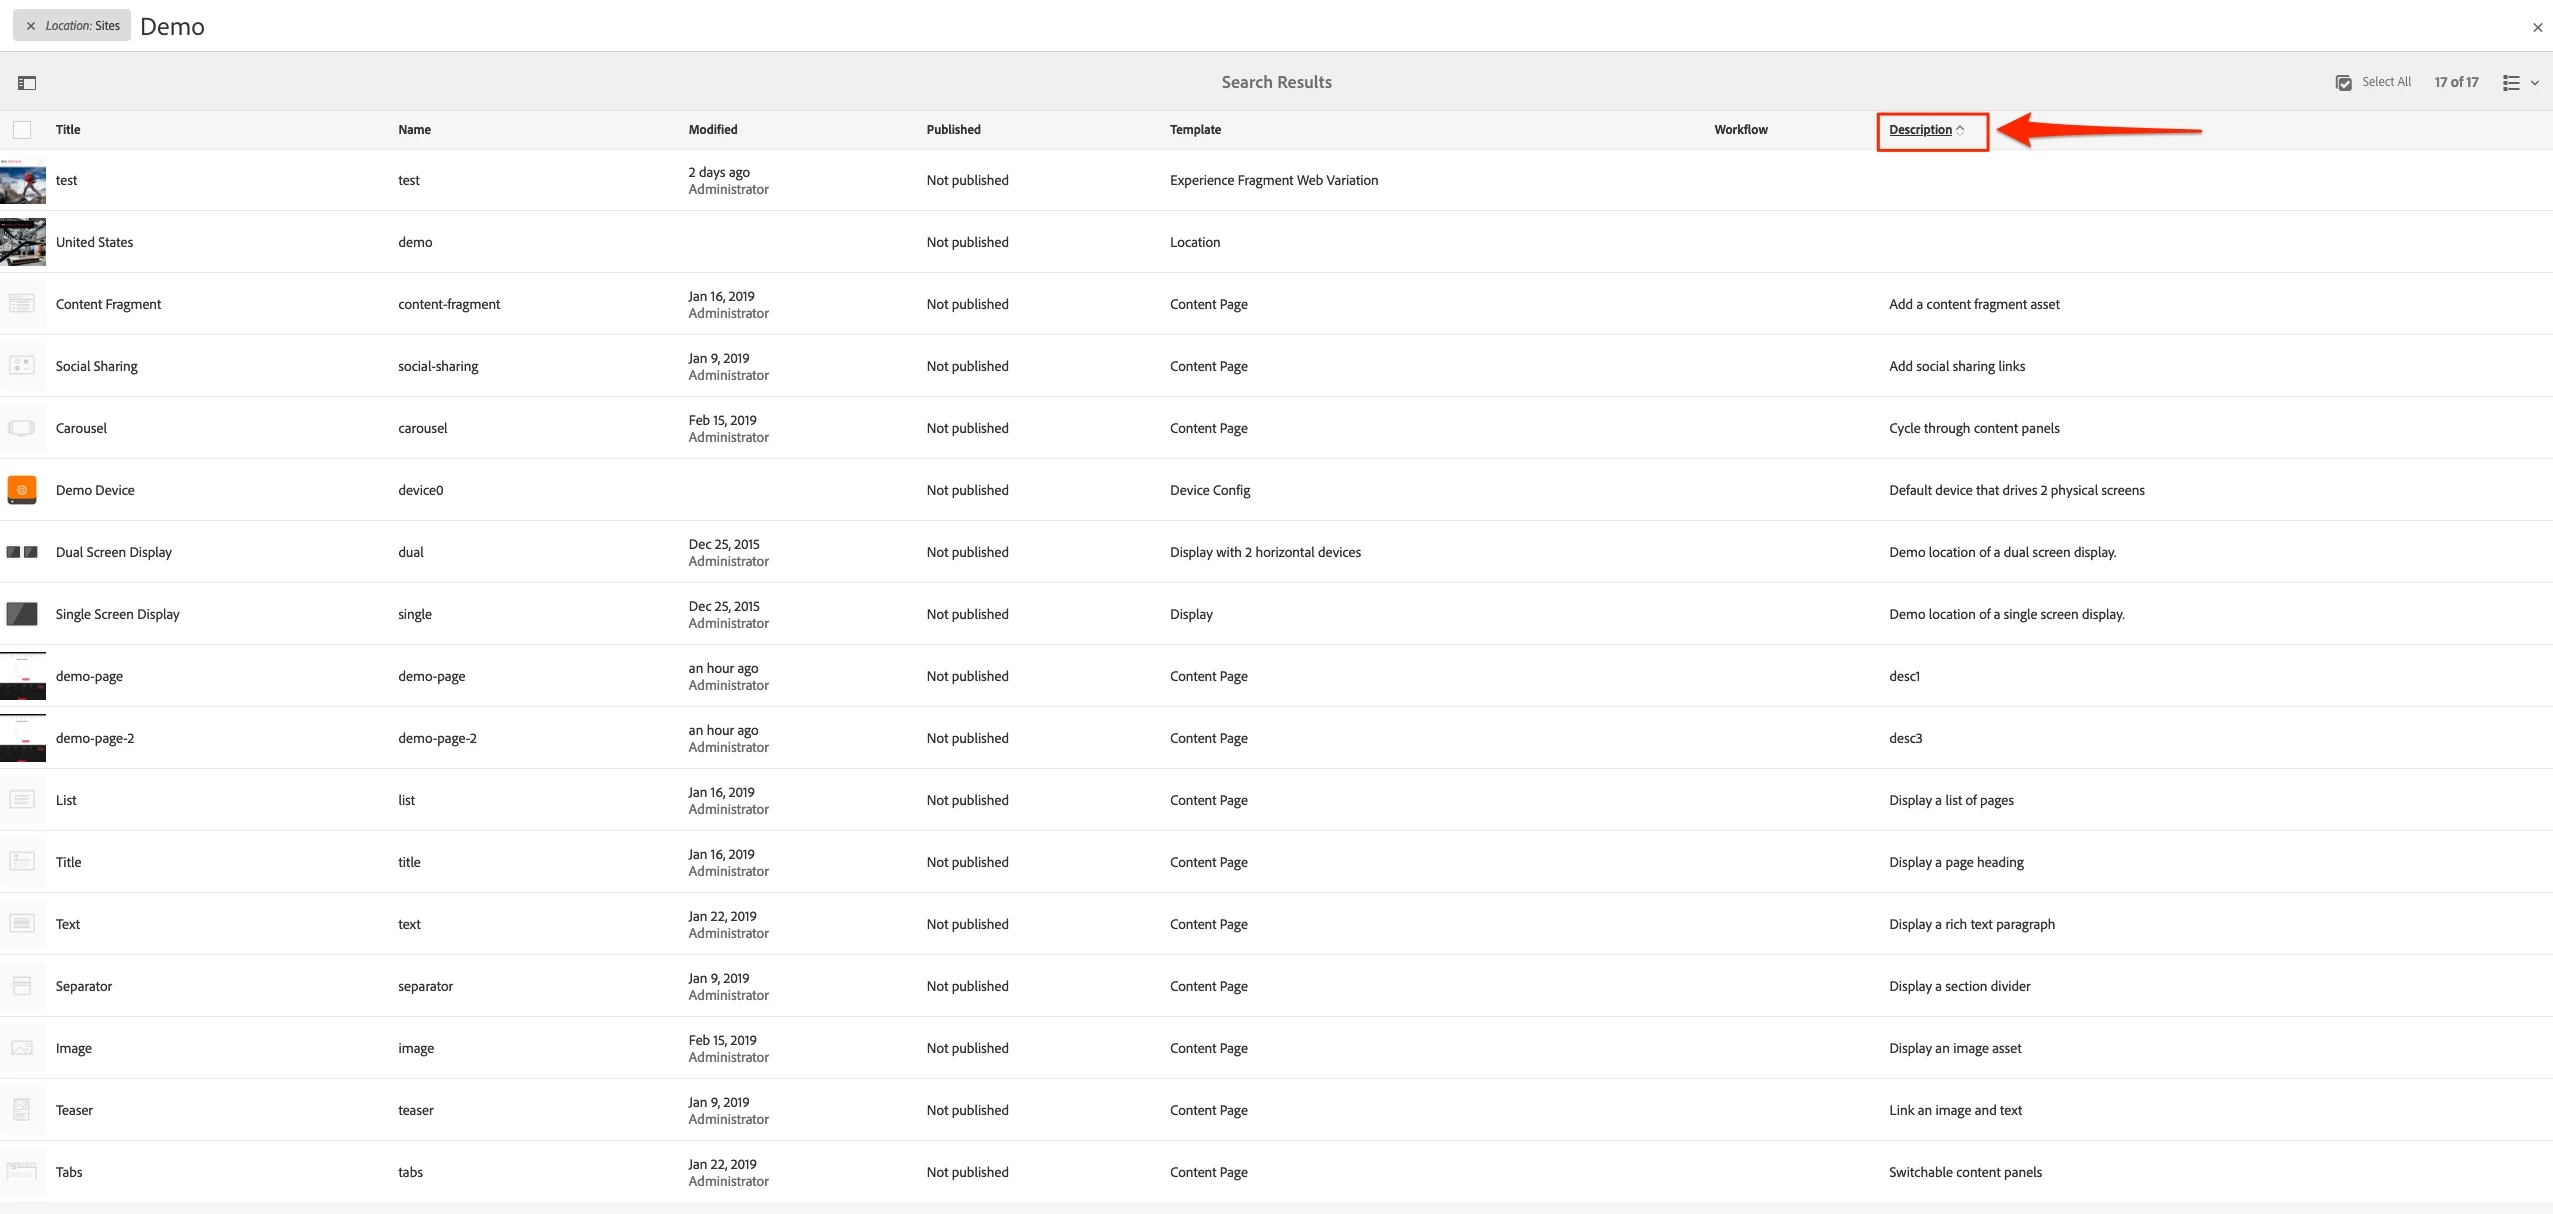Open the Content Fragment row
This screenshot has height=1214, width=2553.
click(108, 304)
